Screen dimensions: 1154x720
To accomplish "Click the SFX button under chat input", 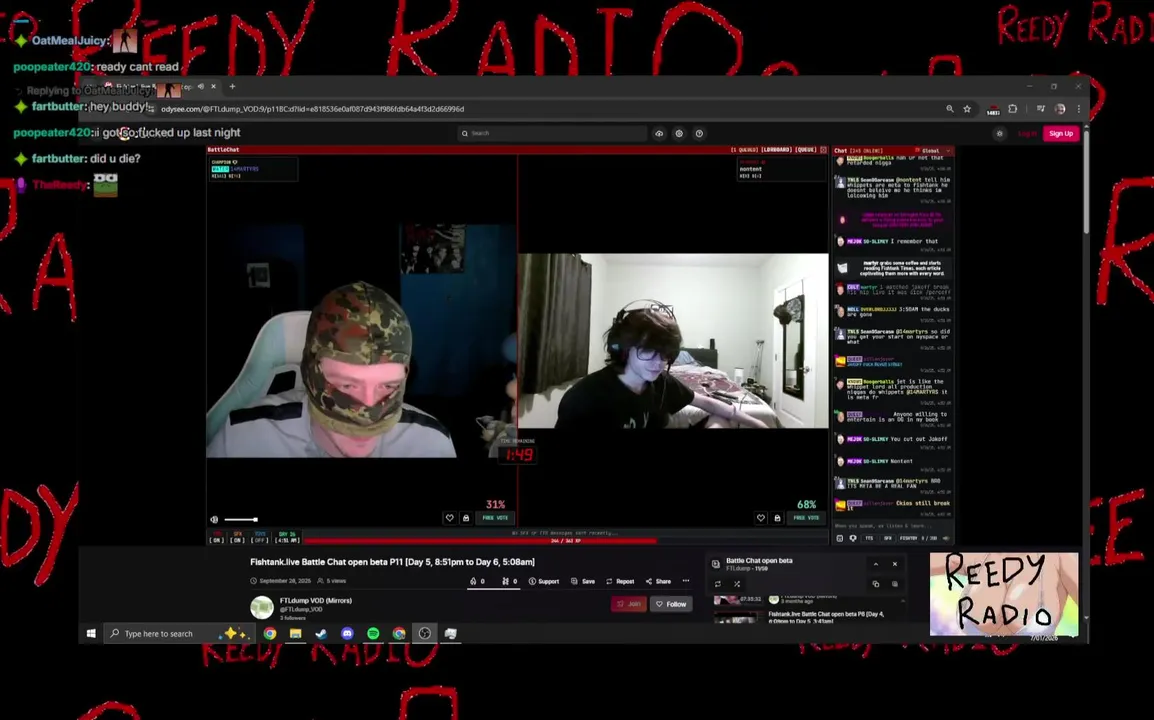I will 888,538.
